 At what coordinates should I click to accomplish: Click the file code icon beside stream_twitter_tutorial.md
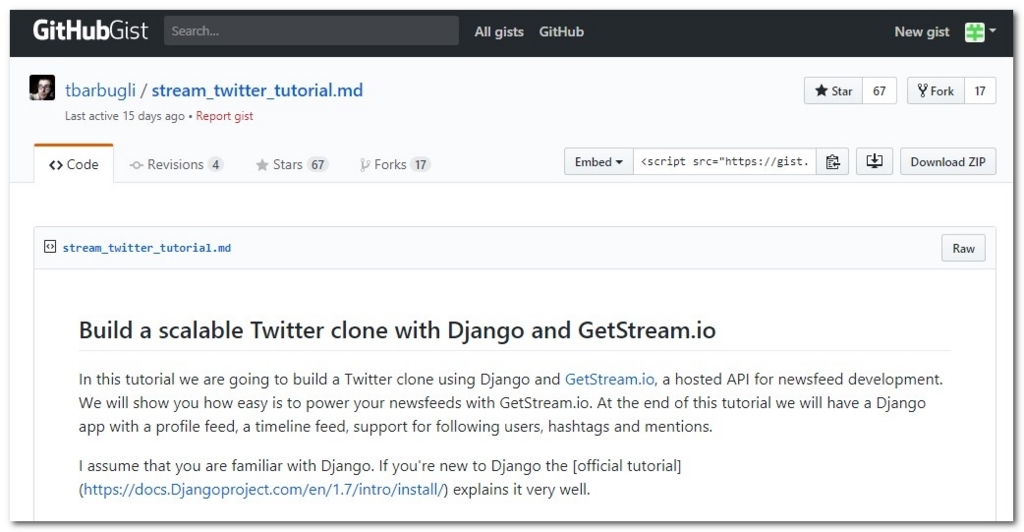click(x=50, y=247)
